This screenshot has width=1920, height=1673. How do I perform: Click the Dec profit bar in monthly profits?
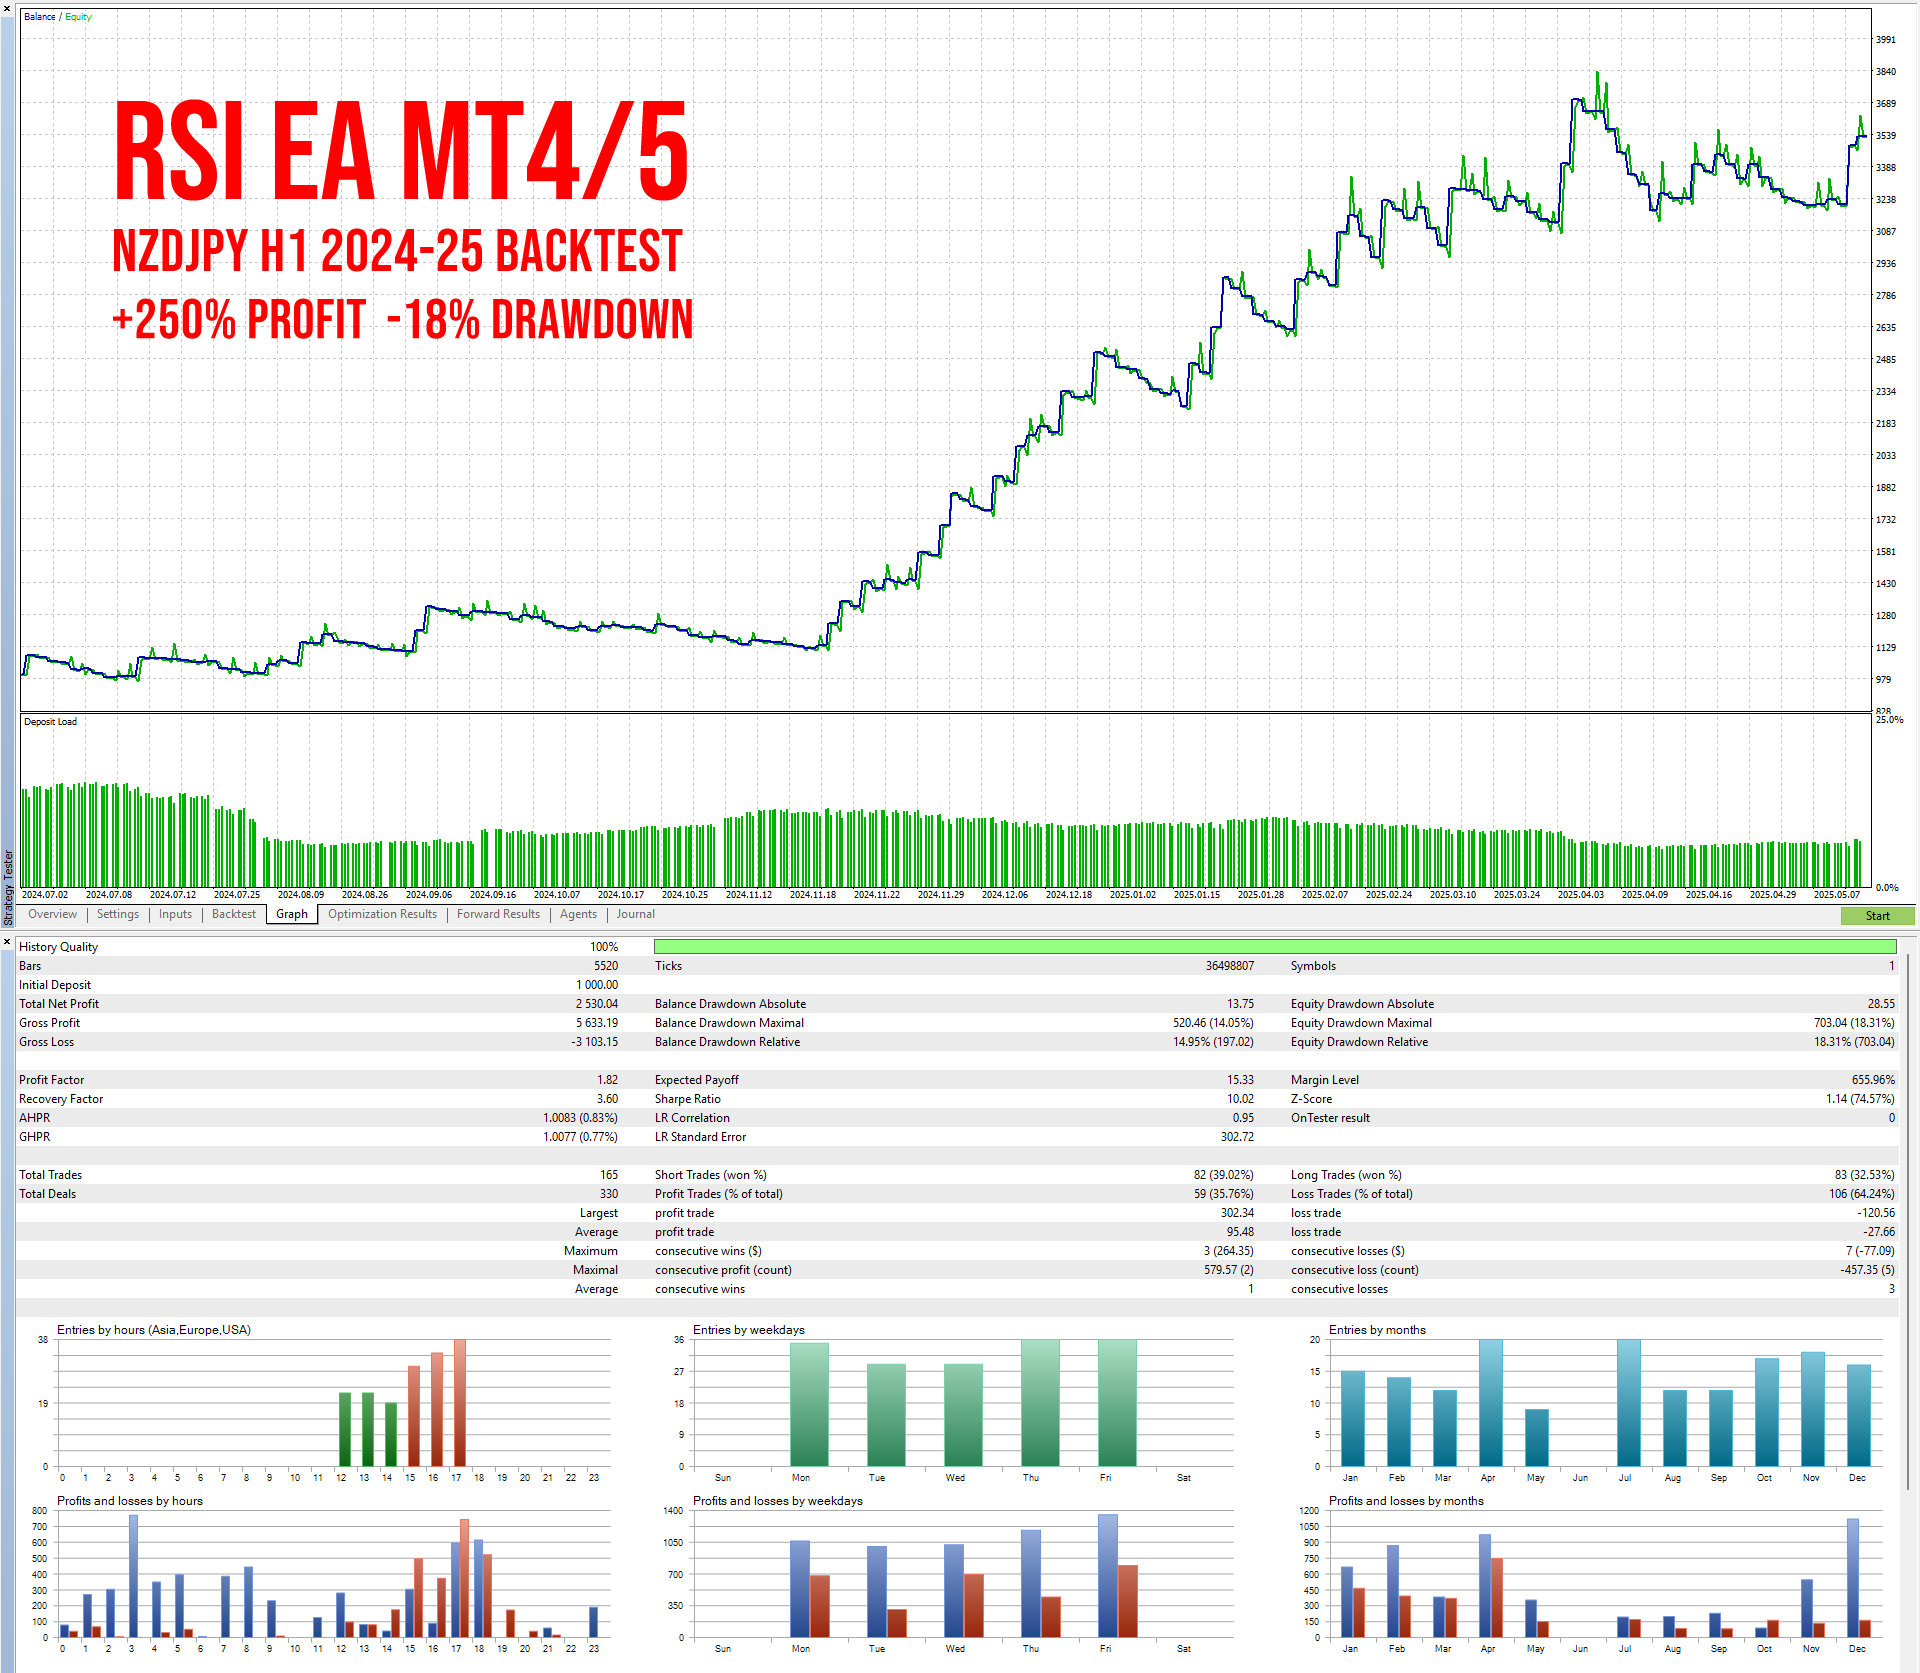click(x=1853, y=1578)
